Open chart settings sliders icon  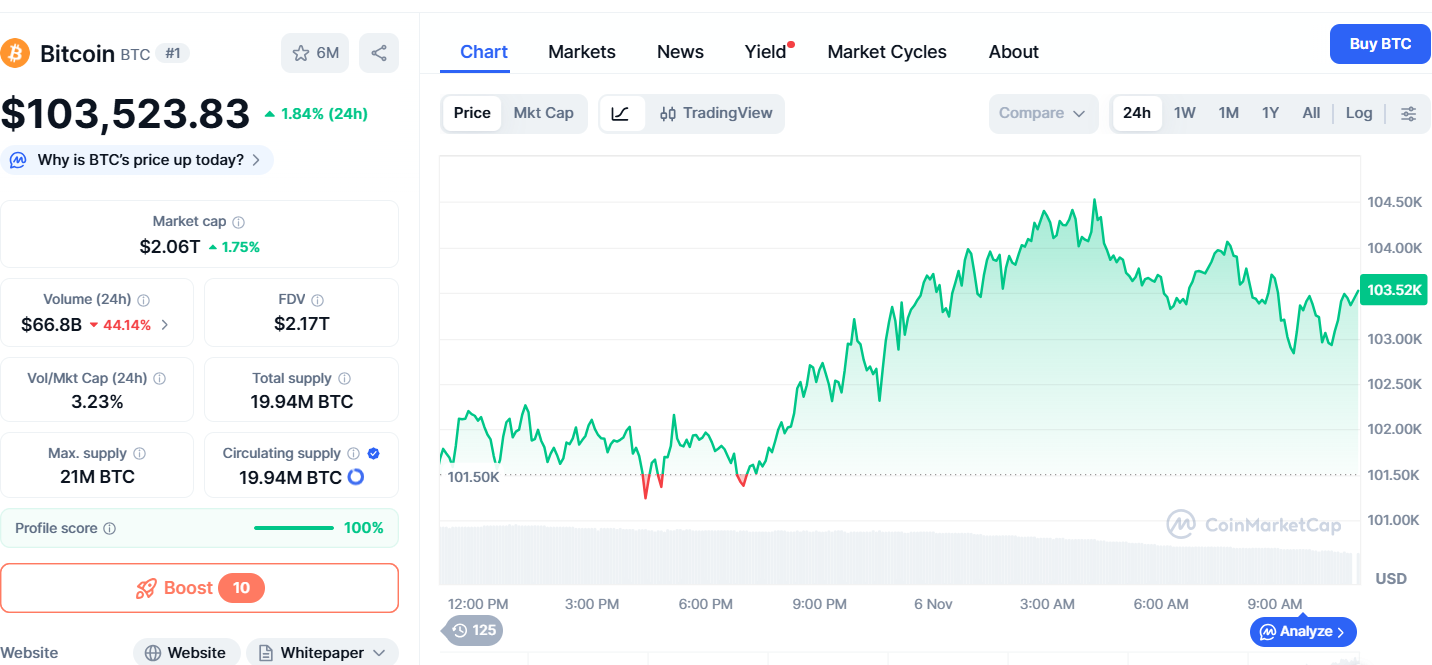(x=1408, y=114)
